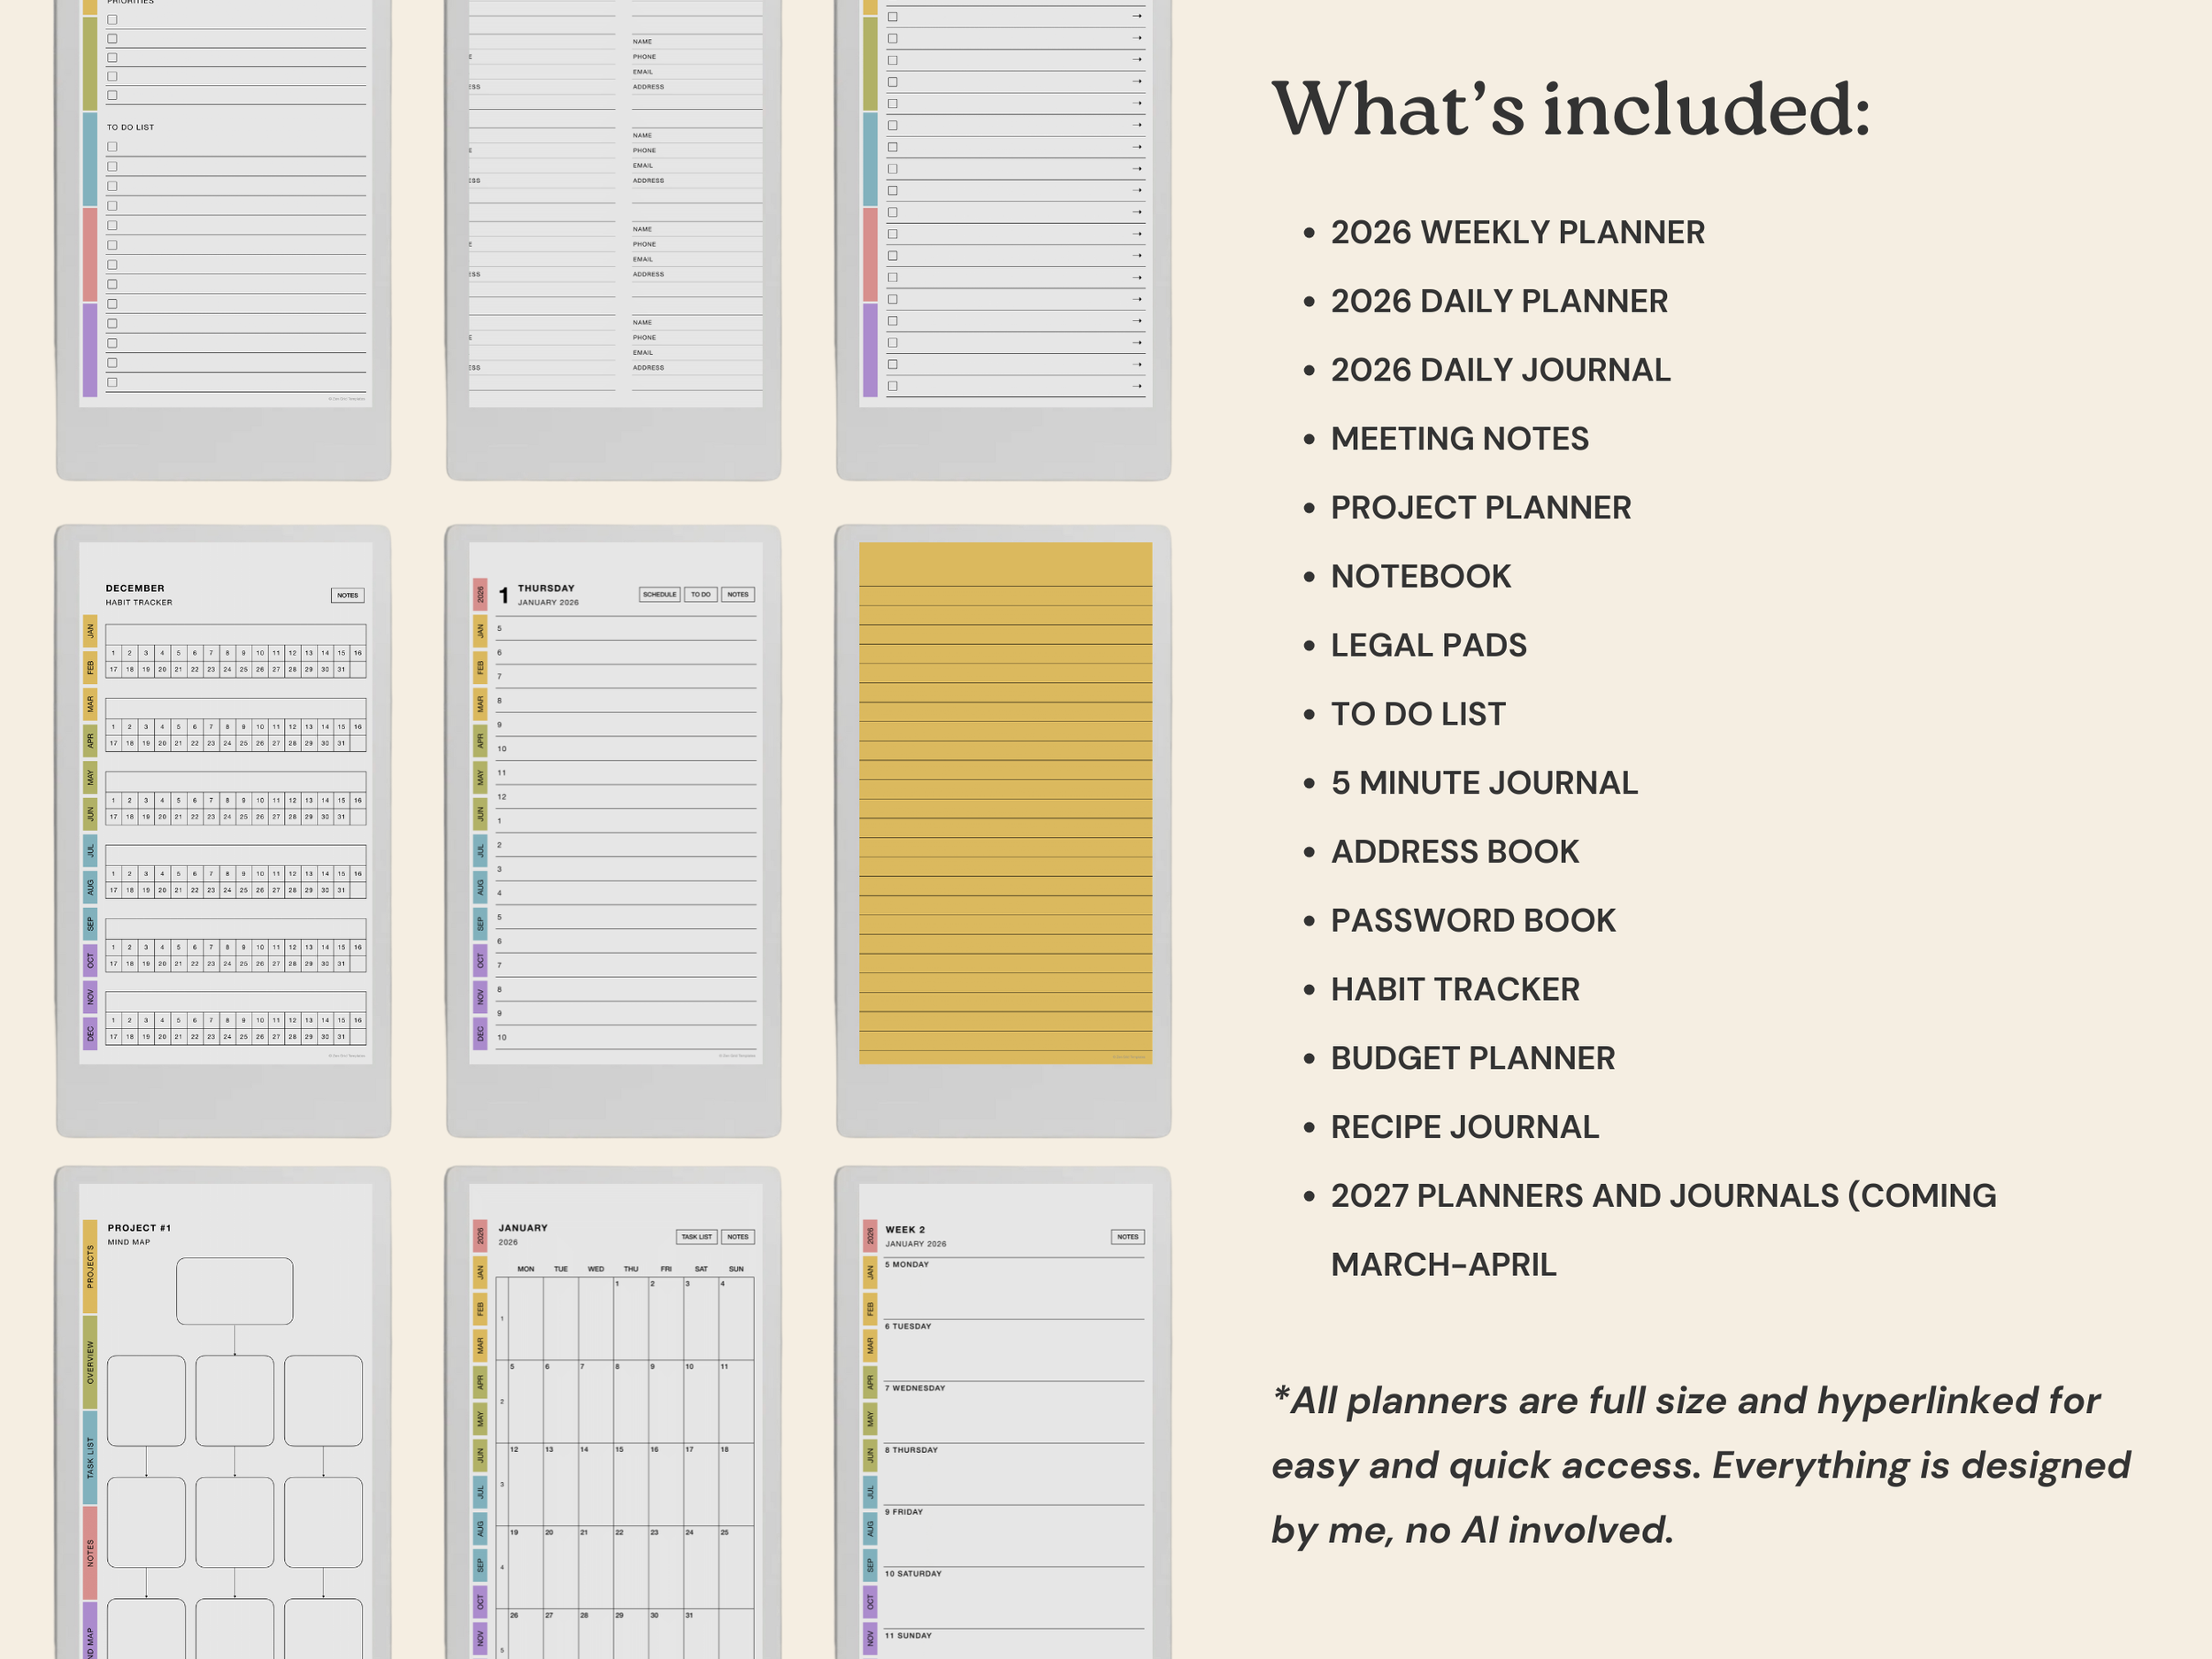Image resolution: width=2212 pixels, height=1659 pixels.
Task: Open the TASK LIST side tab on project page
Action: click(90, 1457)
